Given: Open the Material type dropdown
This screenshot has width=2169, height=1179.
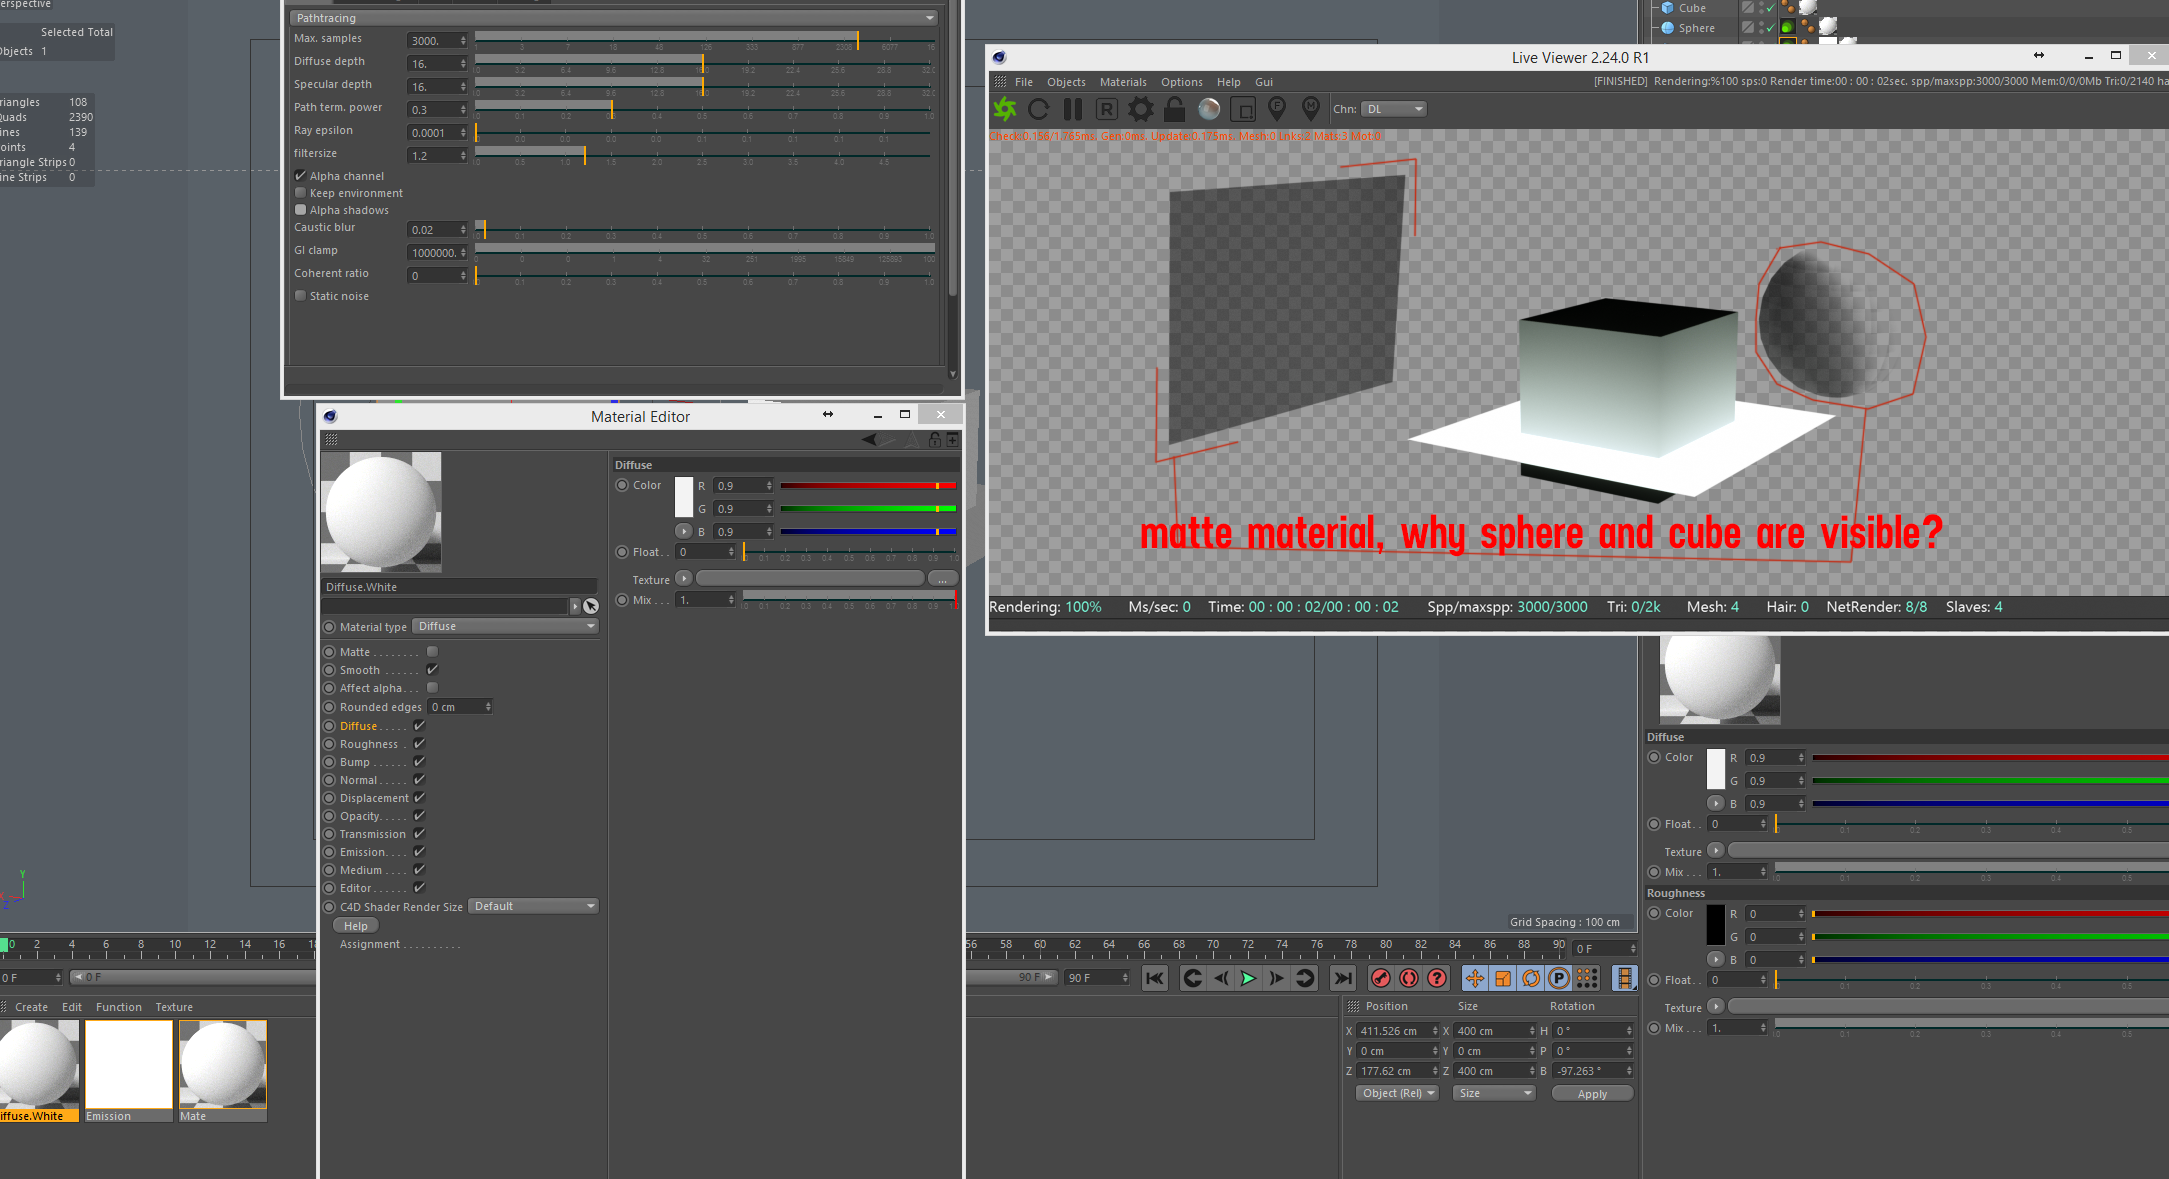Looking at the screenshot, I should pyautogui.click(x=506, y=627).
